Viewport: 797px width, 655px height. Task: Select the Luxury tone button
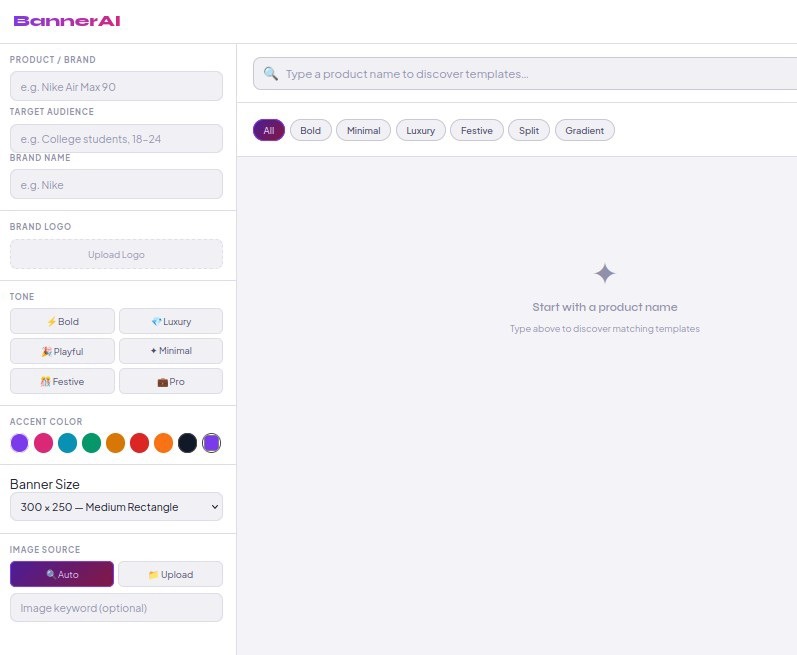click(x=171, y=321)
